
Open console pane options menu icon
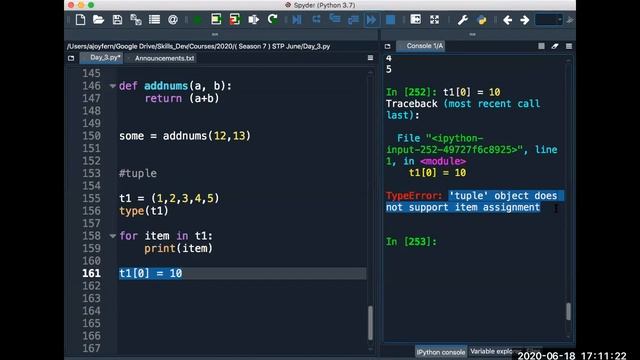(569, 46)
